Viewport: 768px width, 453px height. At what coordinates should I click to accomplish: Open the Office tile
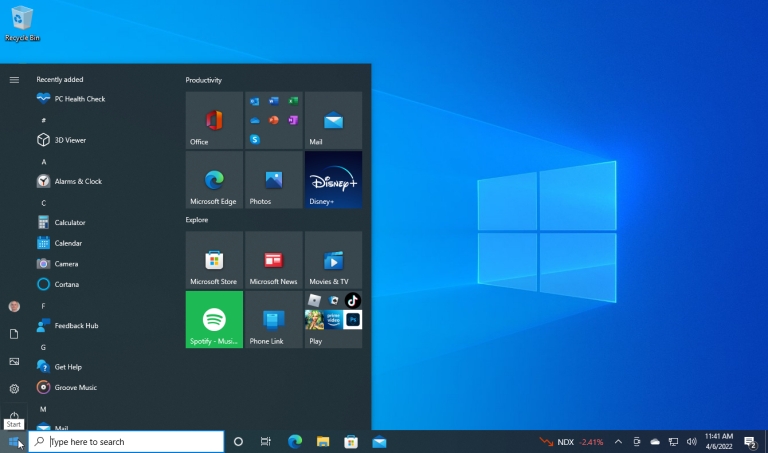[214, 120]
